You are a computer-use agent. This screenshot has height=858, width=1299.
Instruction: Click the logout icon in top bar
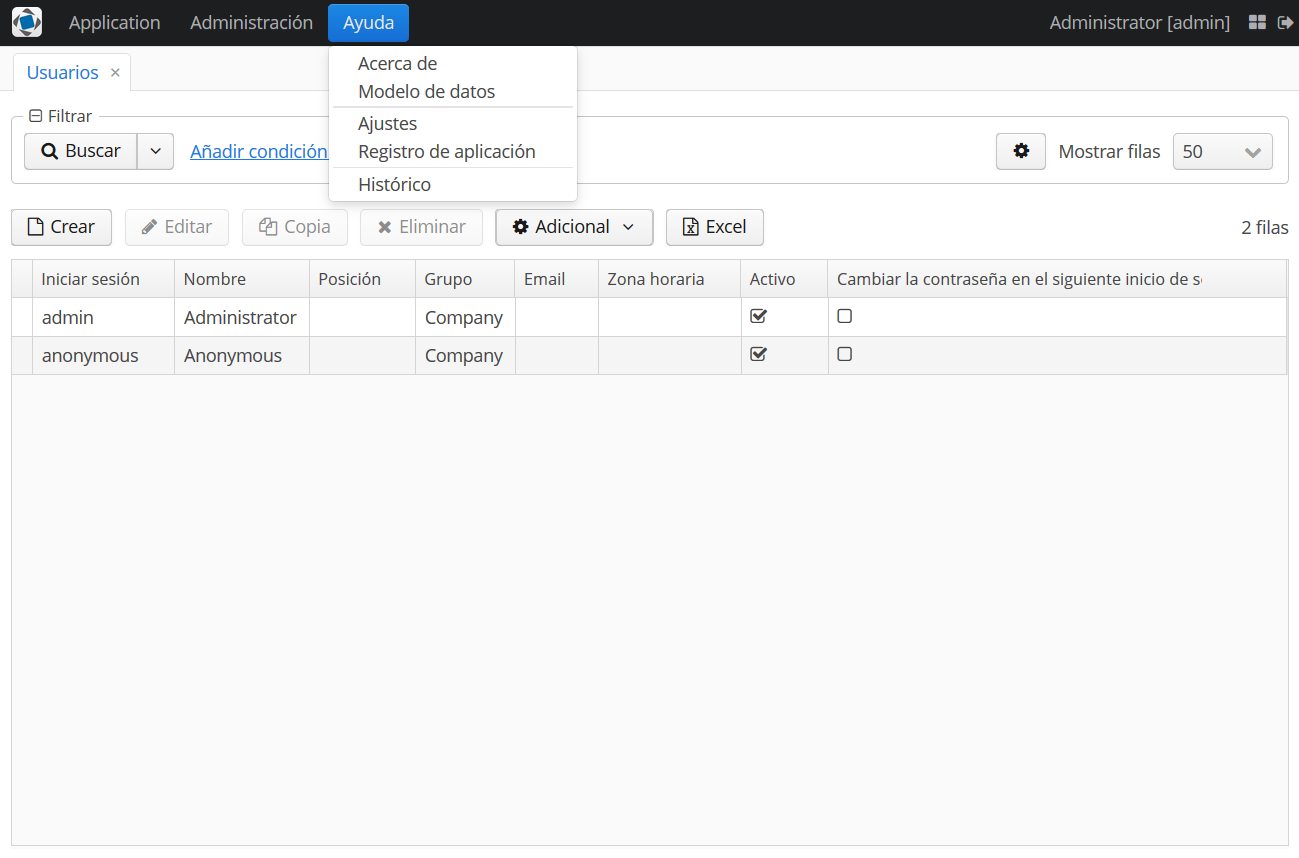pos(1286,22)
